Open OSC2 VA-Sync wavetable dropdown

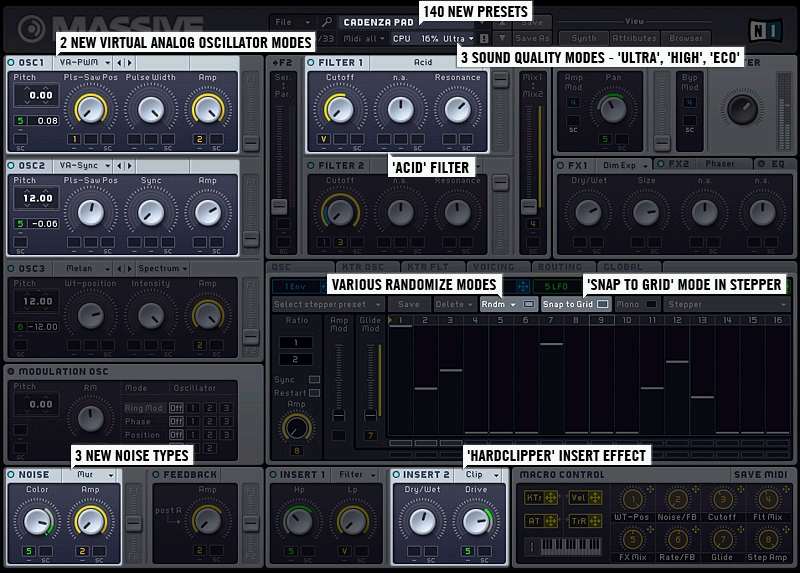85,166
